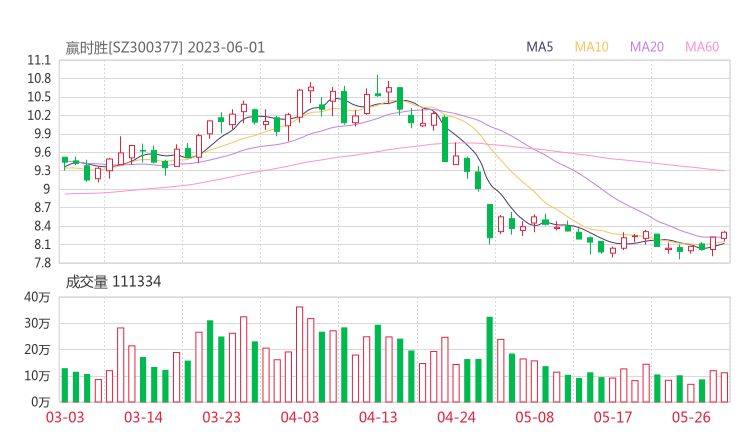The width and height of the screenshot is (740, 440).
Task: Click the 03-03 date axis label
Action: point(65,417)
